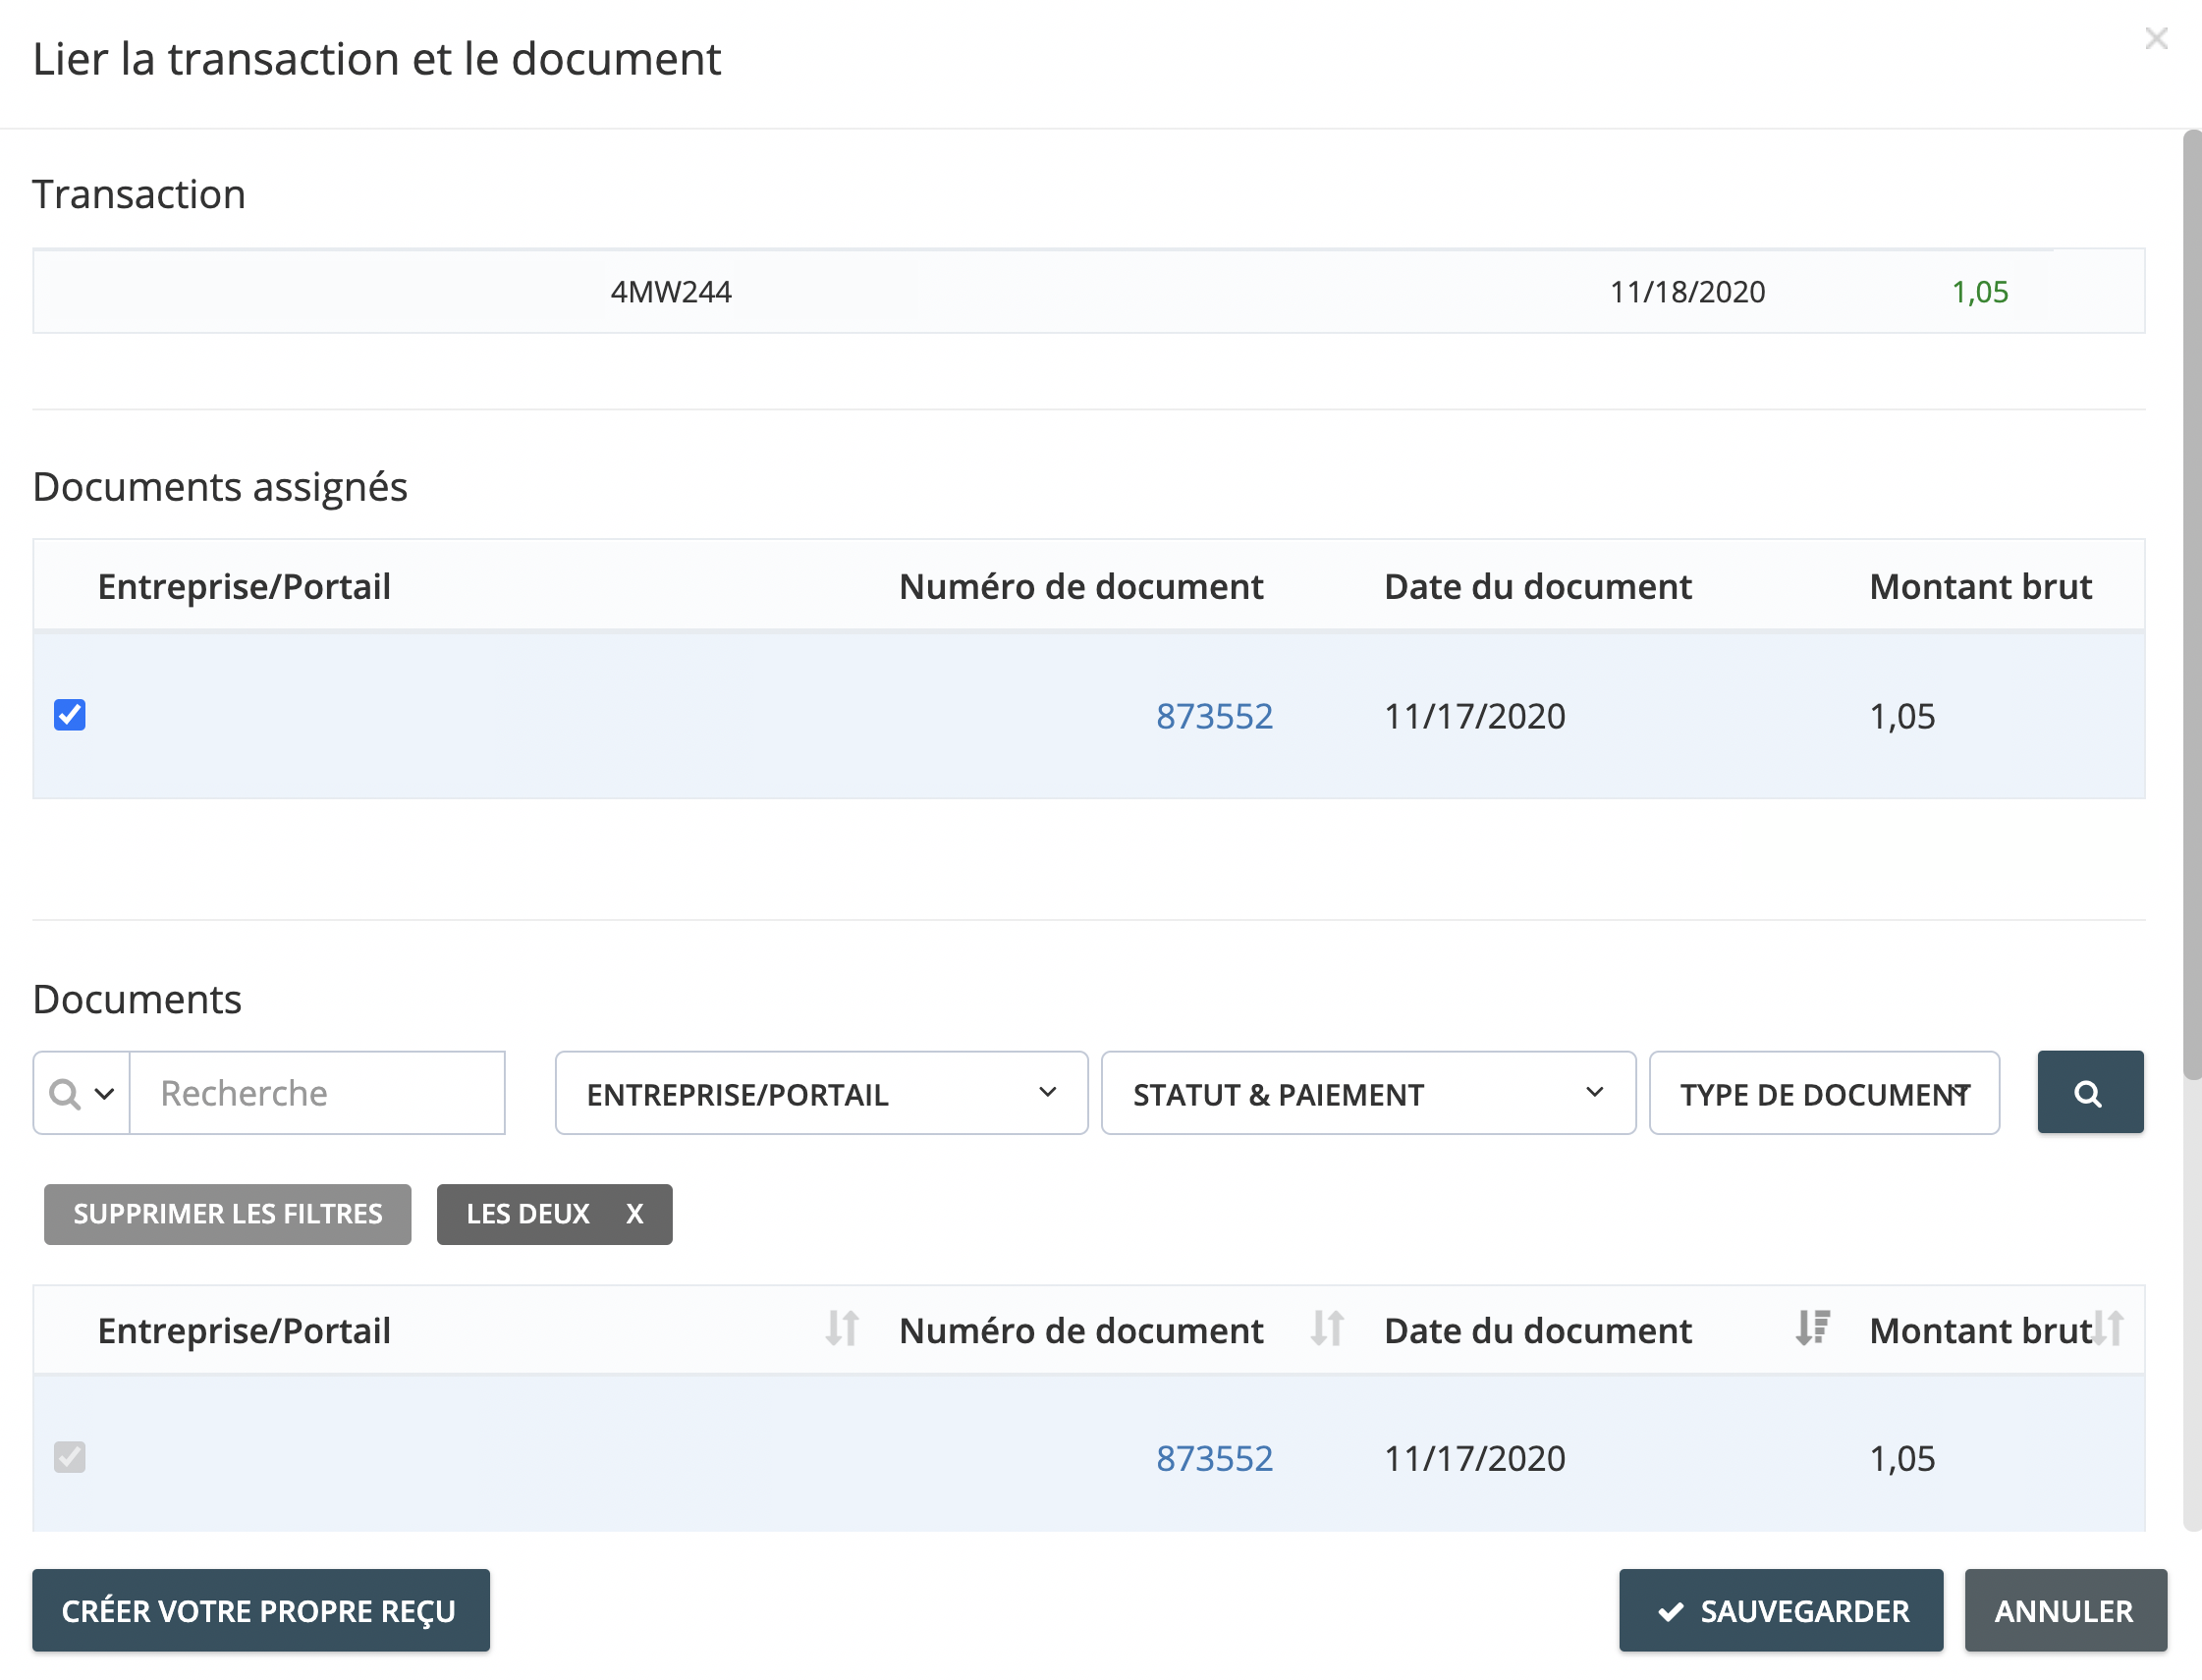Click amount 1,05 in Documents assignés row
The width and height of the screenshot is (2202, 1680).
1902,716
